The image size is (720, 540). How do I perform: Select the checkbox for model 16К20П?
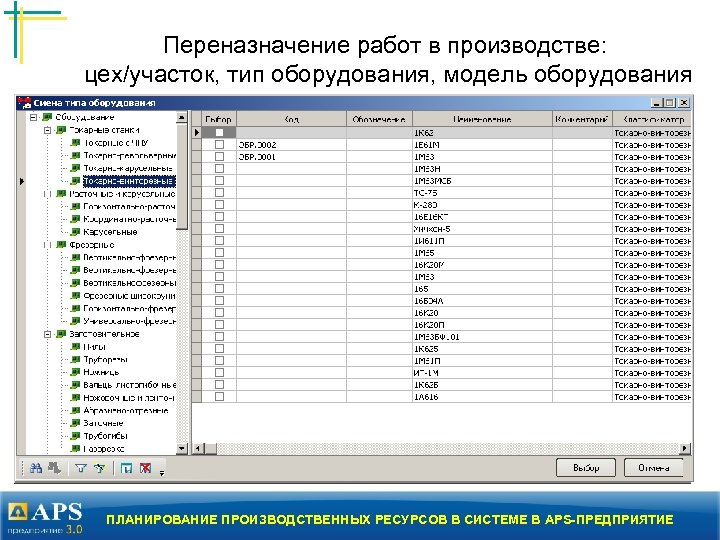pyautogui.click(x=219, y=325)
